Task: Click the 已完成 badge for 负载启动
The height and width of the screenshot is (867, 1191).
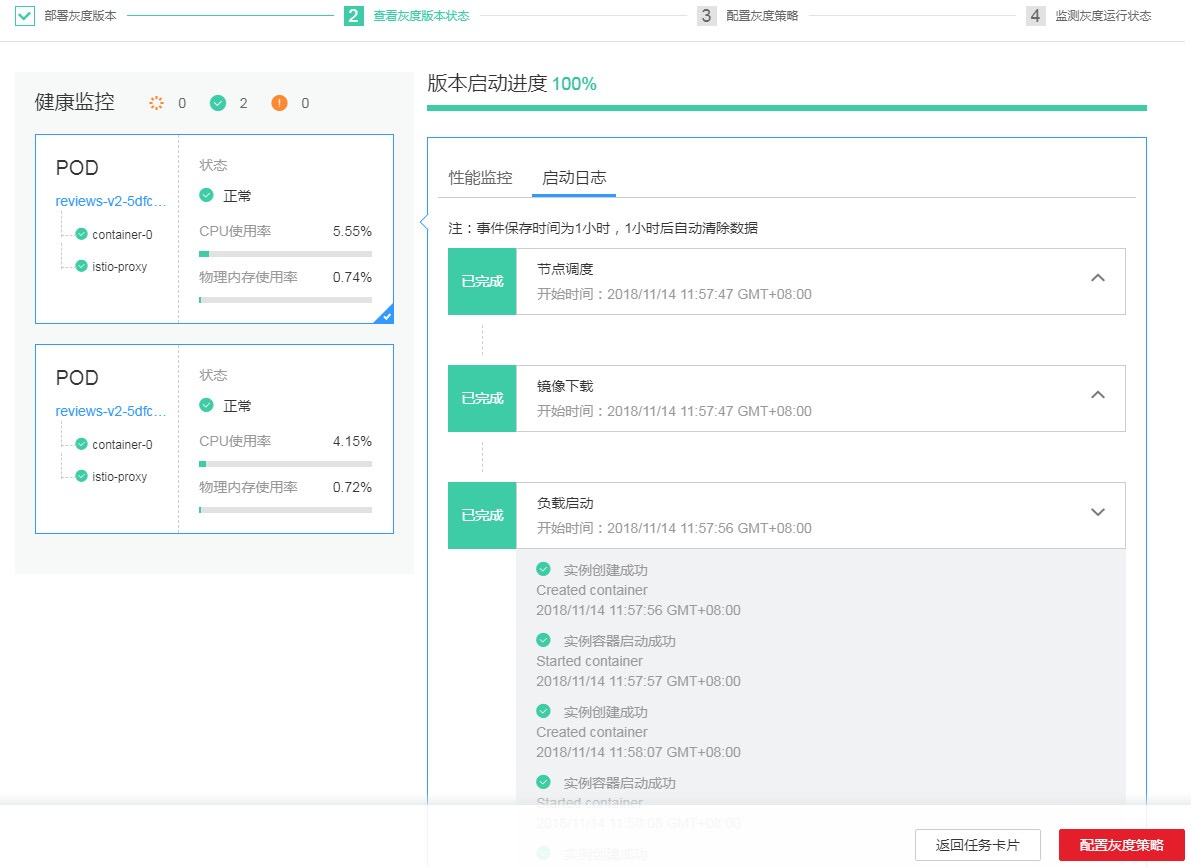Action: (x=482, y=515)
